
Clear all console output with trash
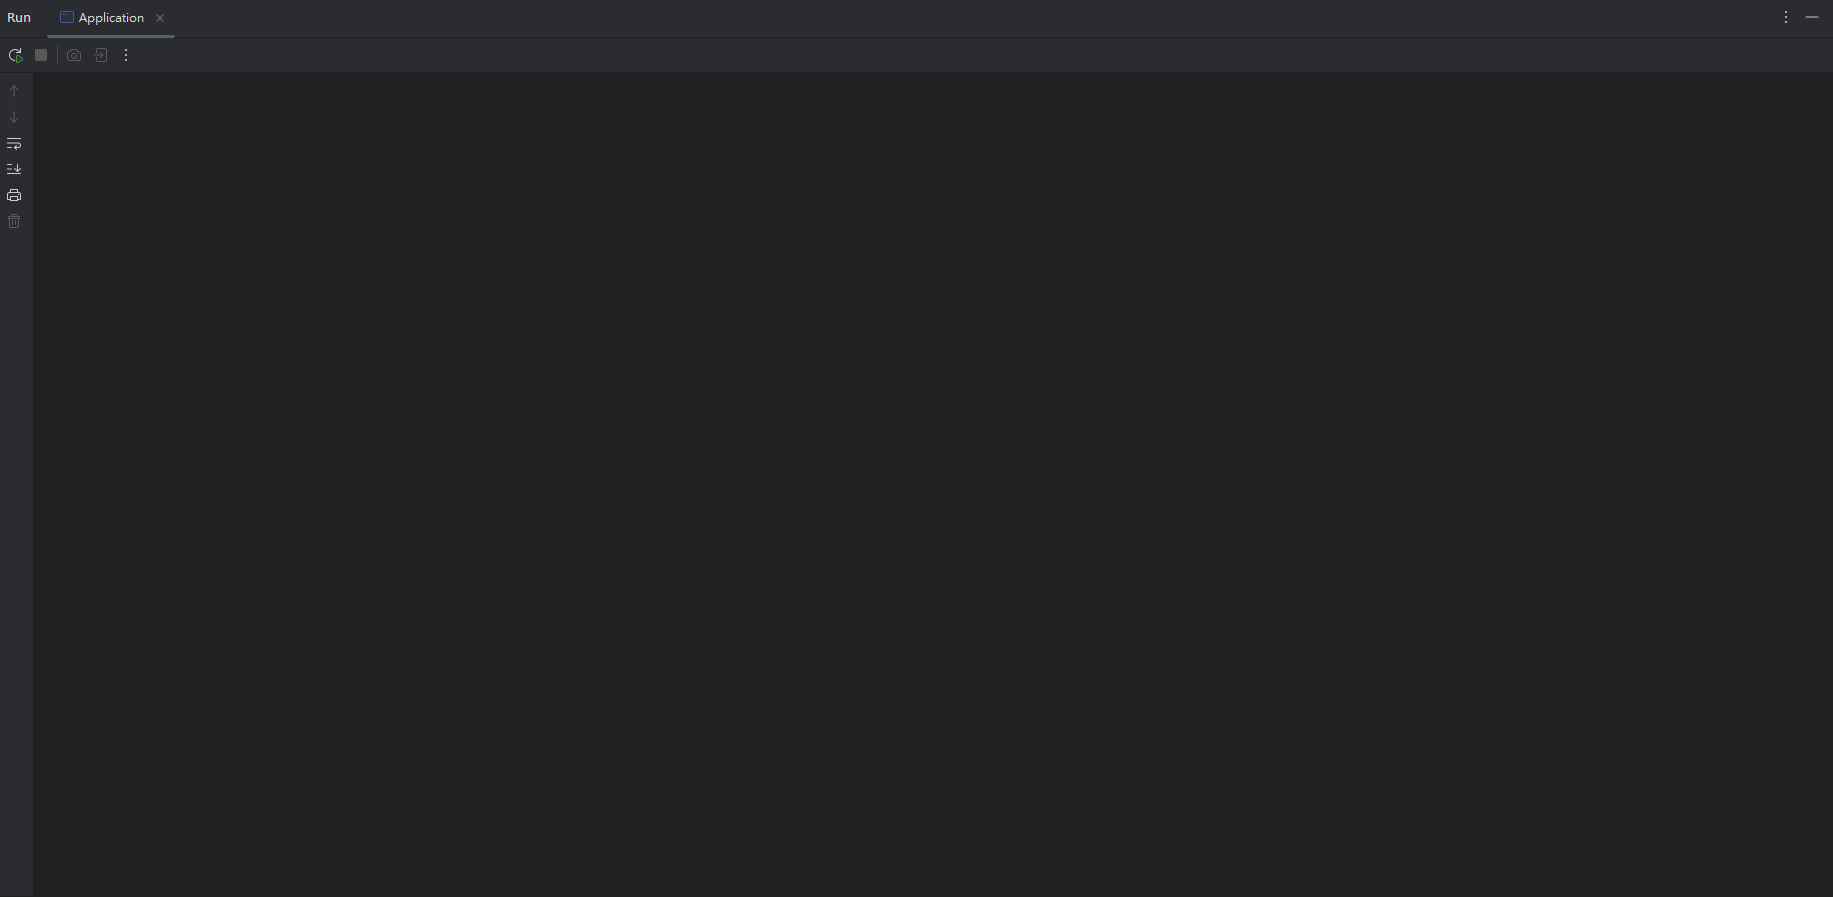(x=14, y=221)
